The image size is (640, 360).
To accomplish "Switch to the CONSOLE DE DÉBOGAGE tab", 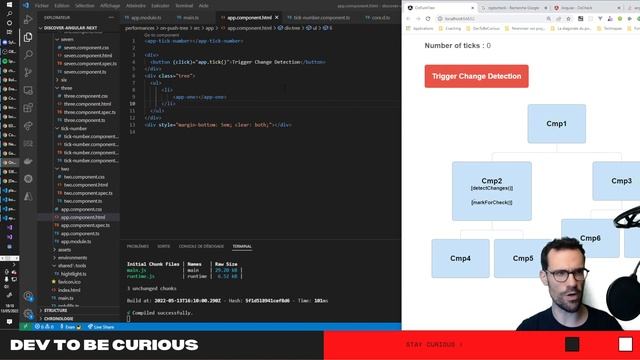I will click(x=201, y=246).
